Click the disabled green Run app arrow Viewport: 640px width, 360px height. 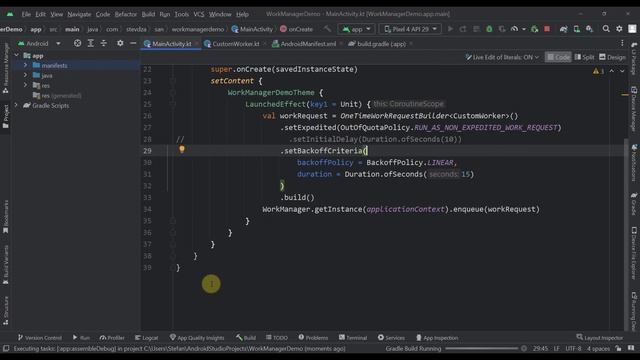point(450,29)
